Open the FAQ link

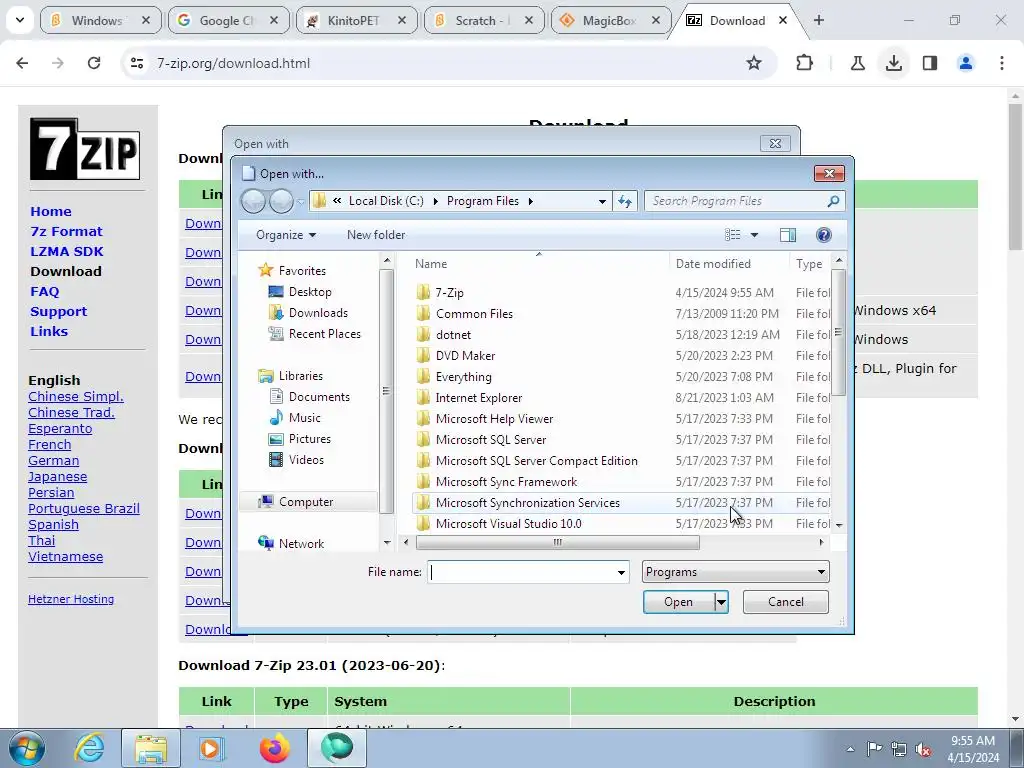coord(44,291)
